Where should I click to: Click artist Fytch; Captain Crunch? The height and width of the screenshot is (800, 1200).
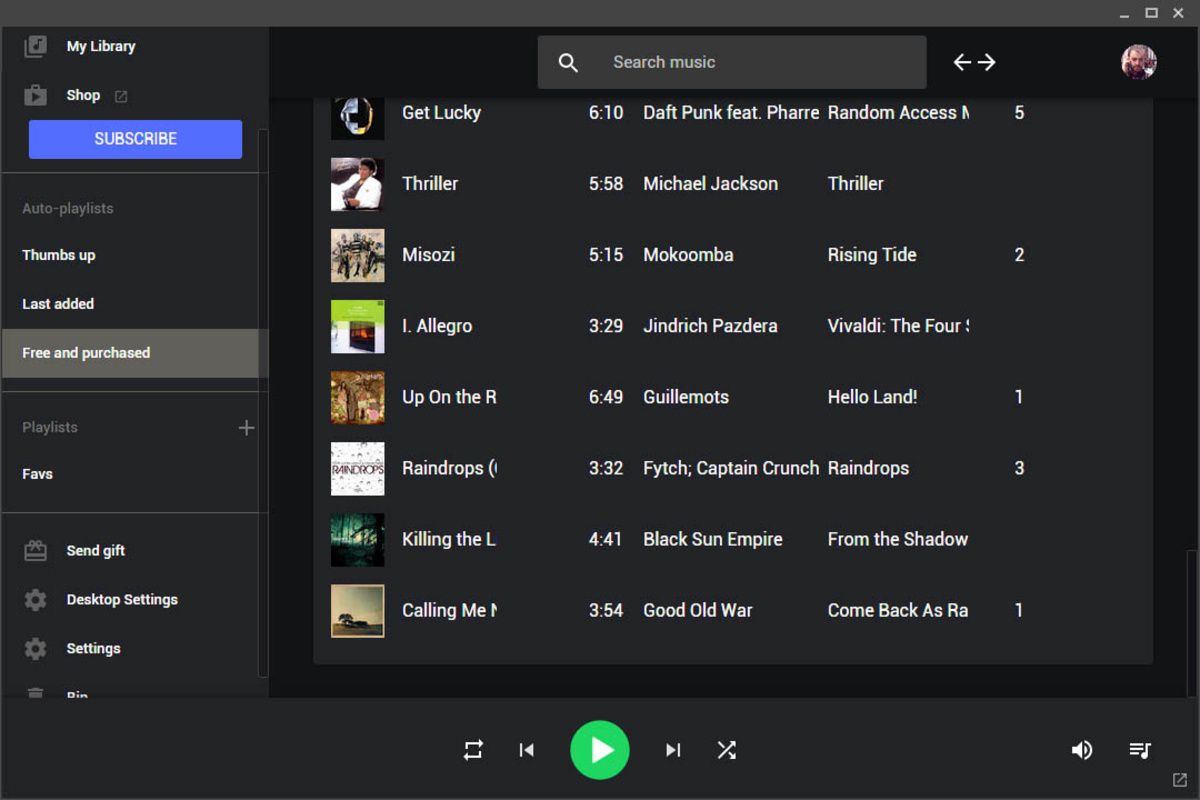pyautogui.click(x=731, y=468)
